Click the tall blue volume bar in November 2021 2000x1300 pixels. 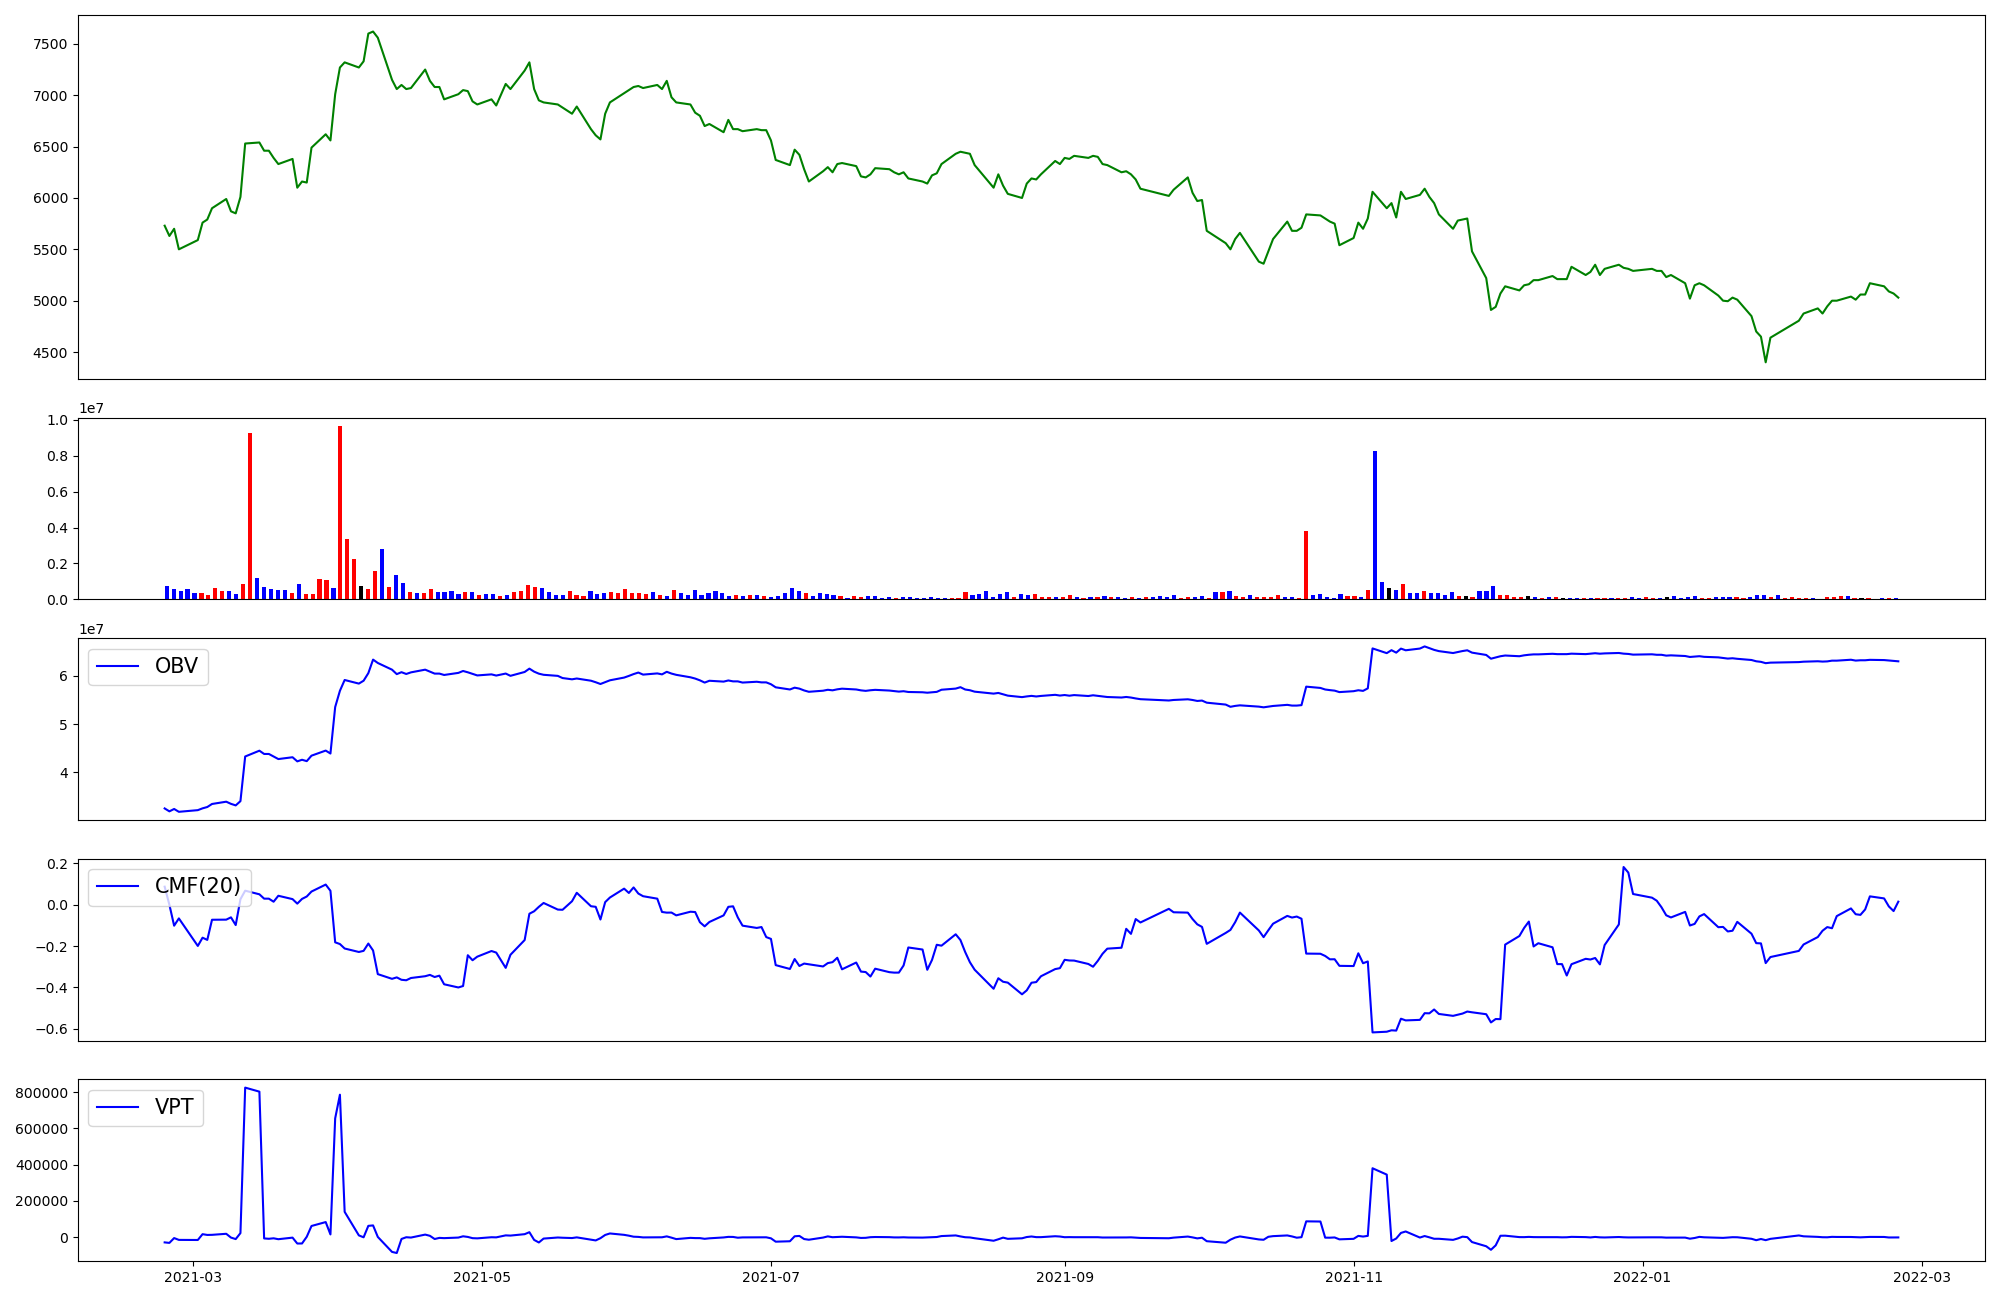pyautogui.click(x=1375, y=525)
